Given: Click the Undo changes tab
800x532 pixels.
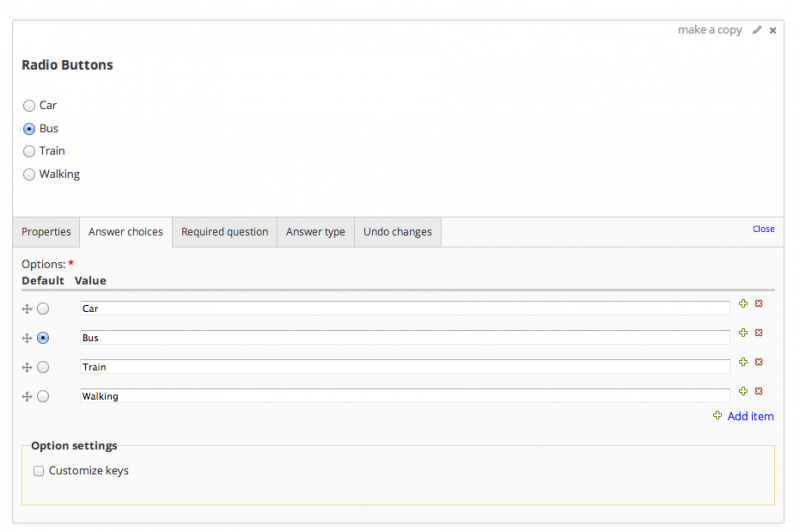Looking at the screenshot, I should pos(397,232).
